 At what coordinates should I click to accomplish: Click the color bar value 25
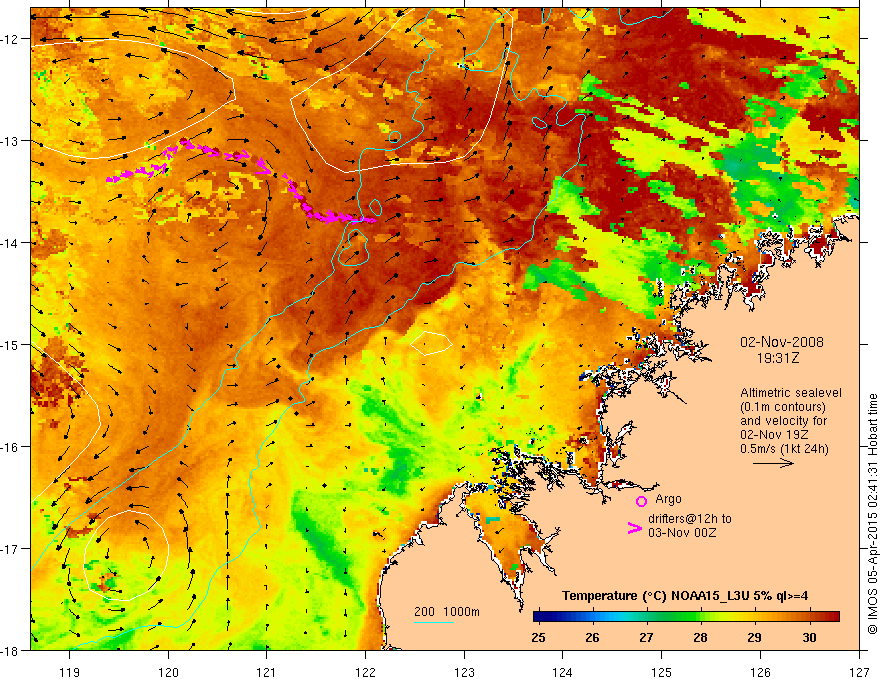(538, 638)
